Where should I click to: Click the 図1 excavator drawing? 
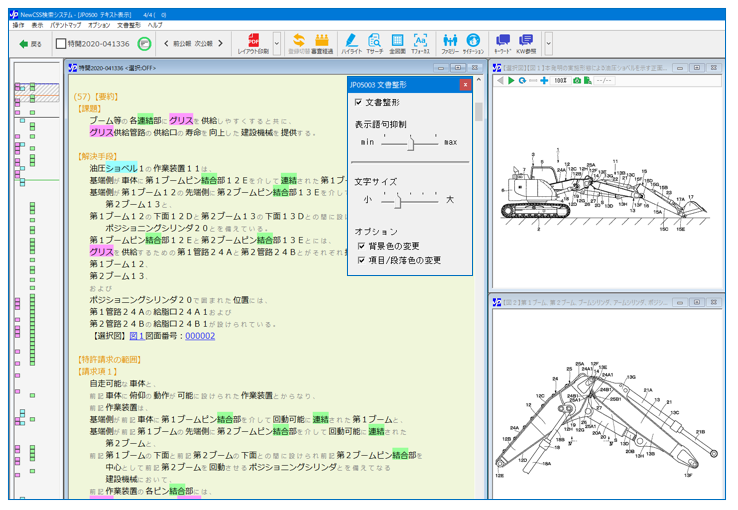[x=603, y=190]
